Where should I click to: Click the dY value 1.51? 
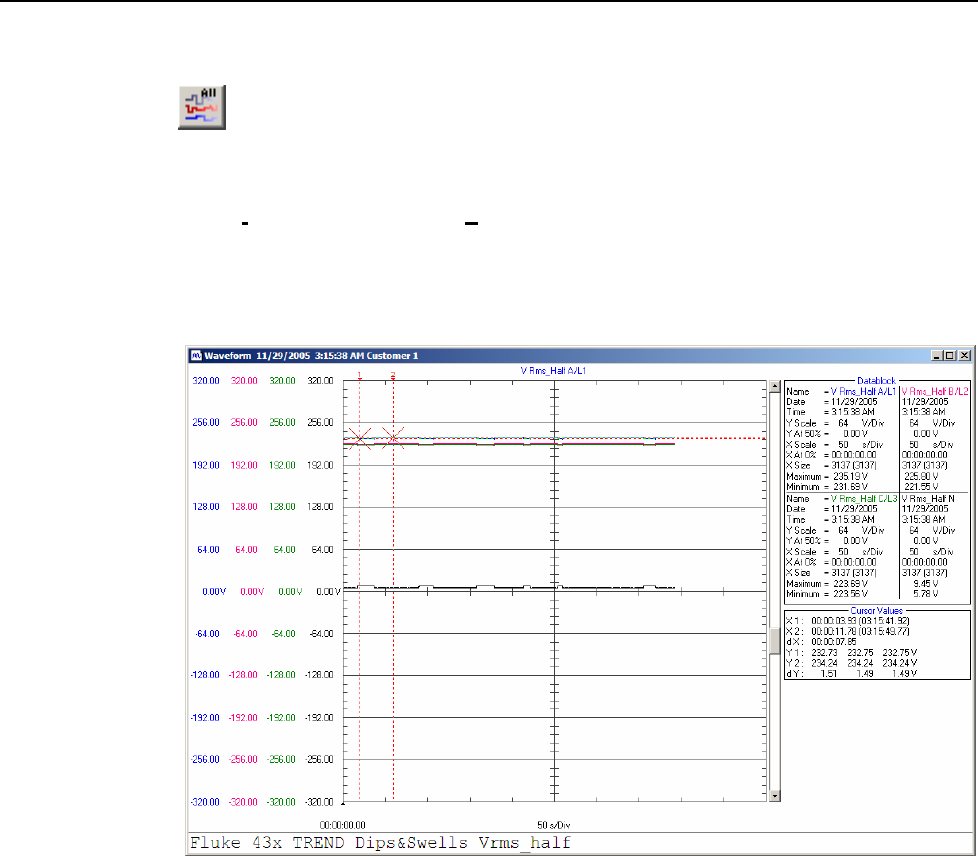pos(828,674)
